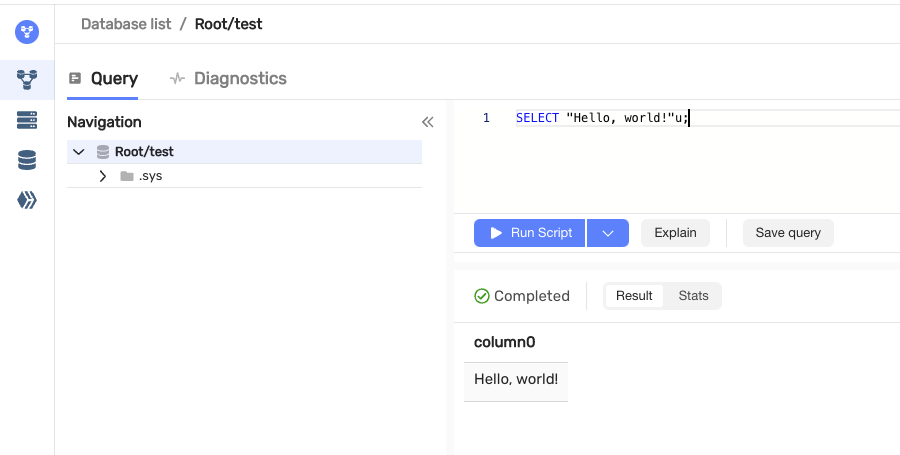Switch to the Query tab
This screenshot has width=900, height=455.
pyautogui.click(x=103, y=79)
